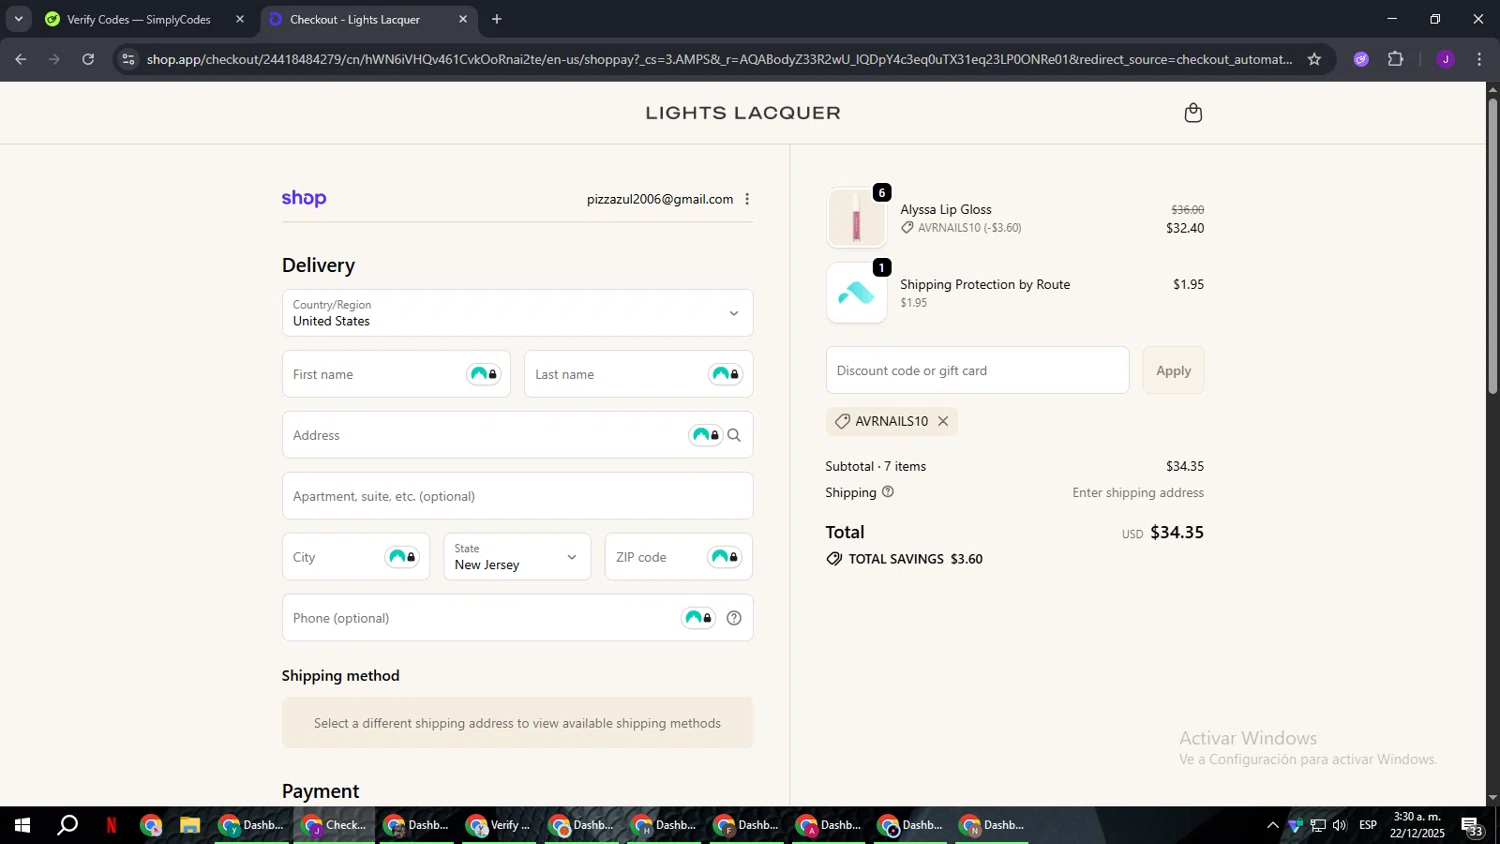Bookmark this page with the star icon
The image size is (1500, 844).
coord(1314,59)
